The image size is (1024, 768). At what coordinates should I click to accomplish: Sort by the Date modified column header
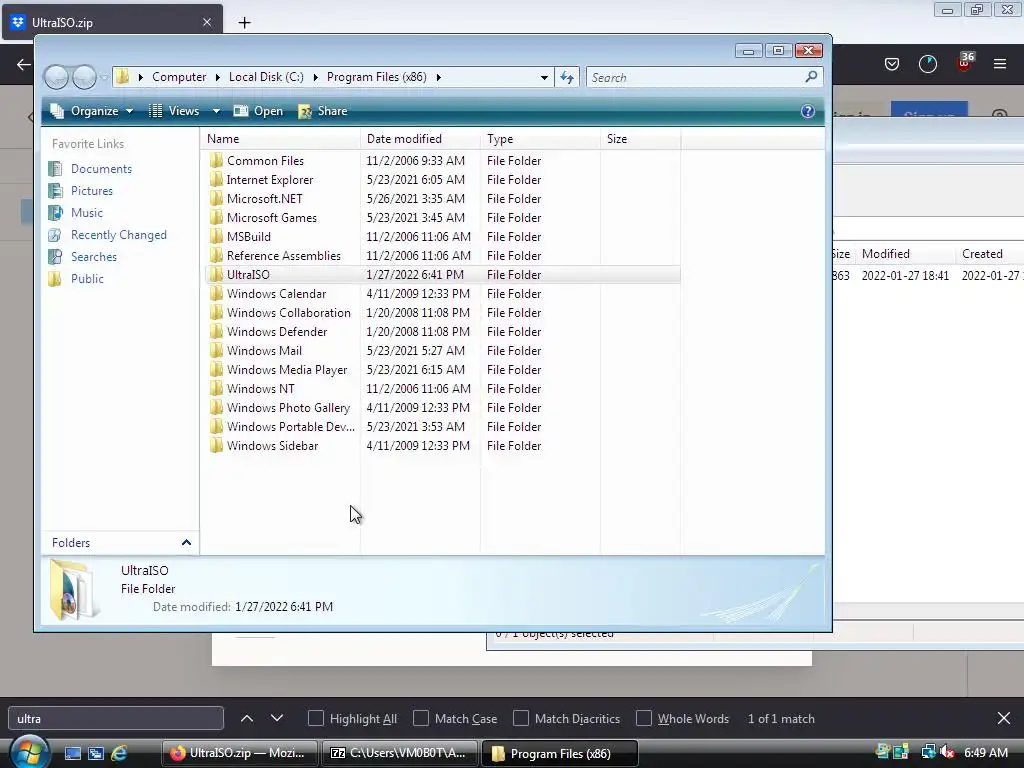(x=421, y=138)
